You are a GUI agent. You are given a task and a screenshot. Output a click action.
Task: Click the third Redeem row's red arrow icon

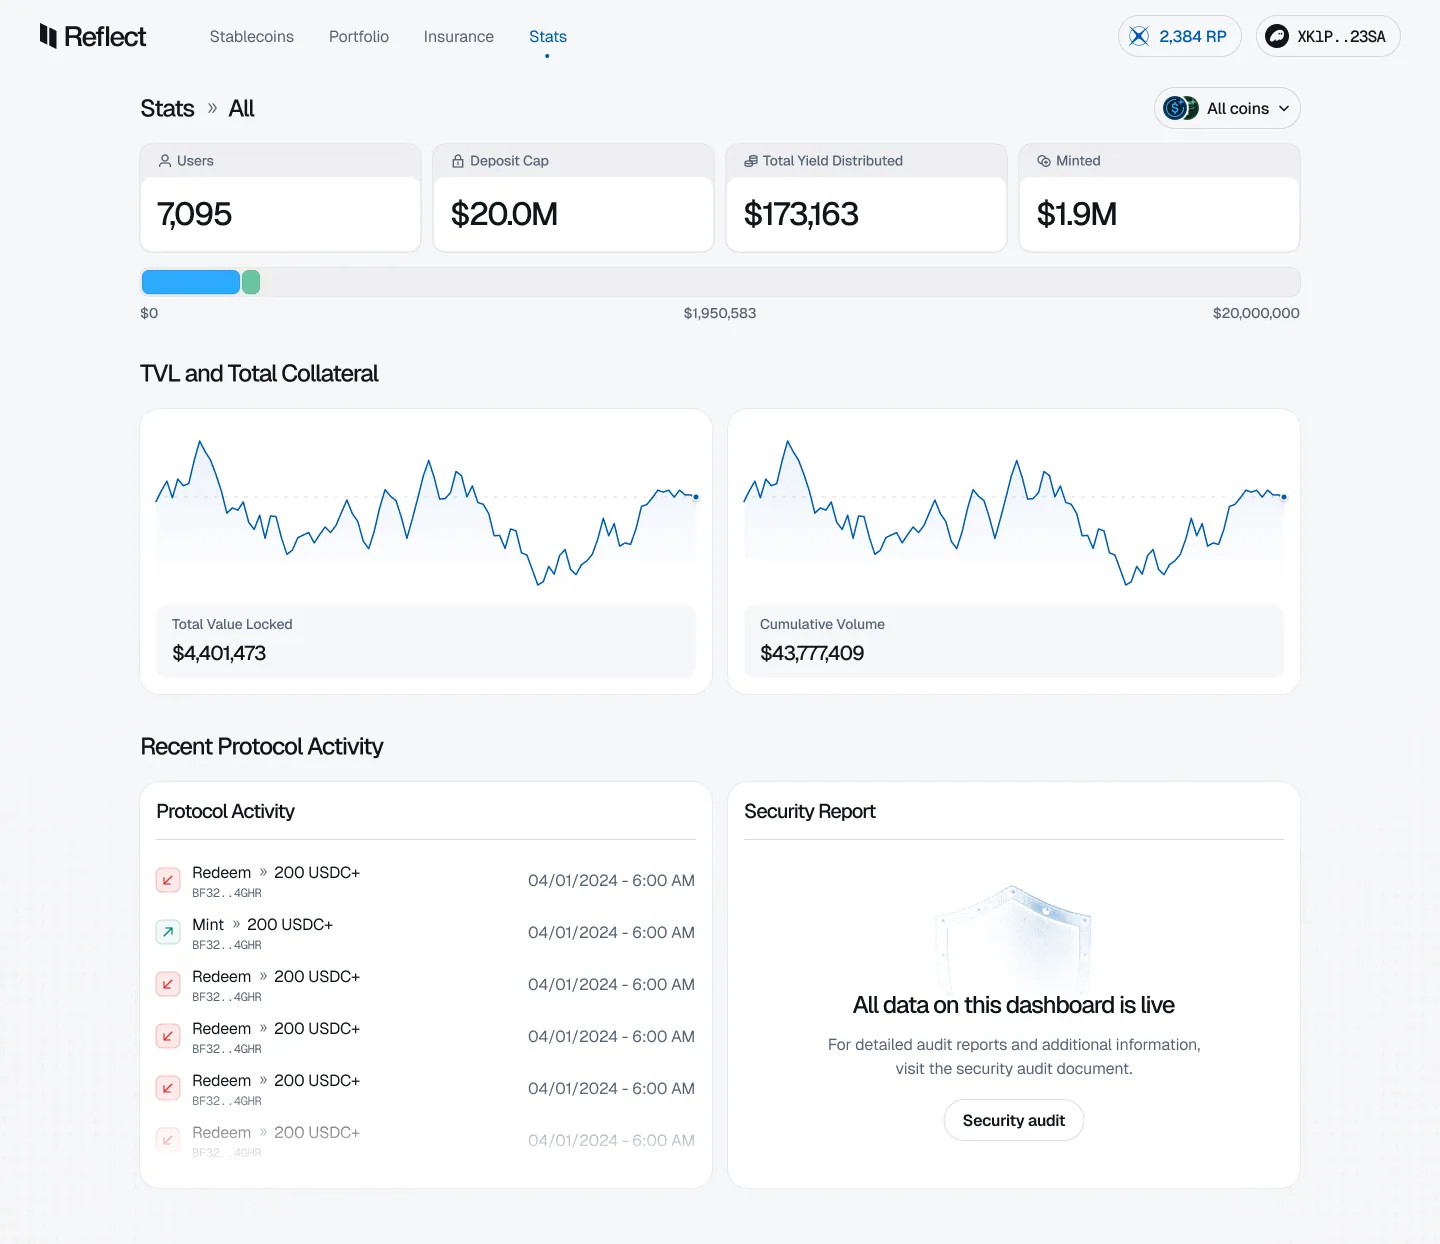[x=168, y=1036]
